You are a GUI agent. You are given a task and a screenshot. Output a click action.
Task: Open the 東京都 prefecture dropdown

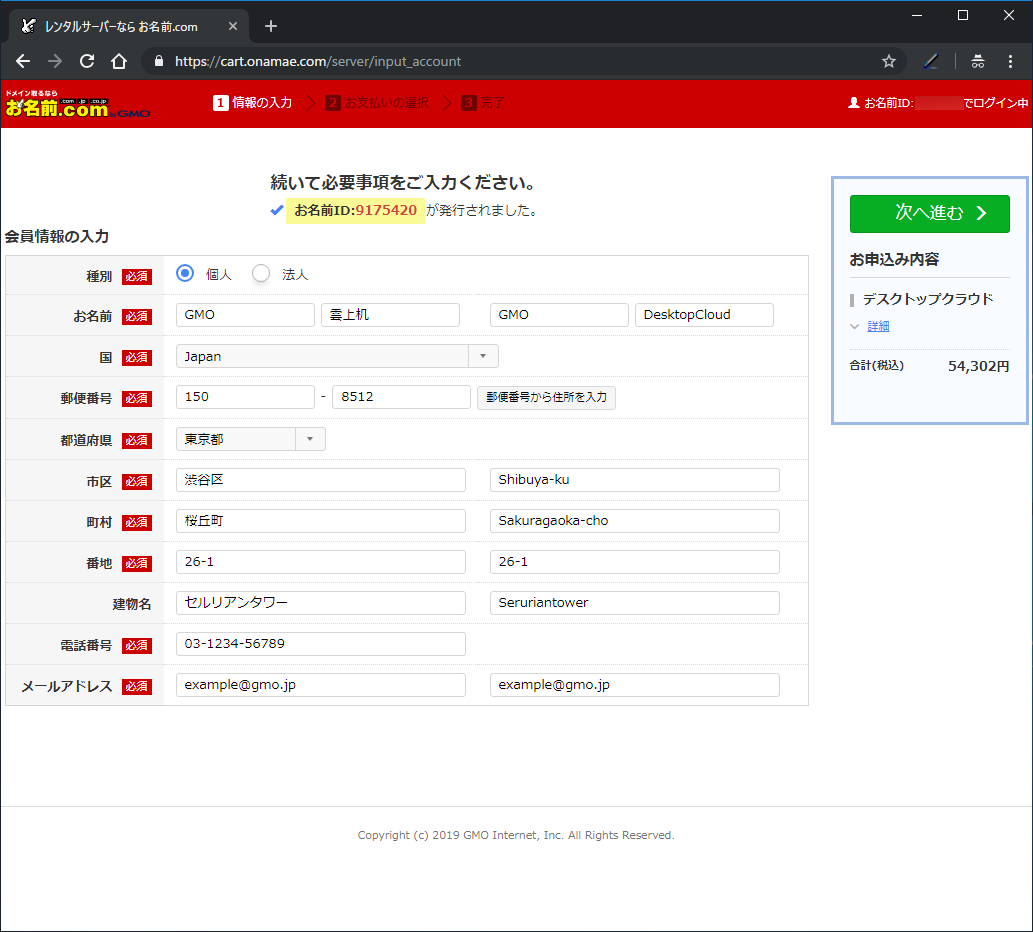click(251, 439)
